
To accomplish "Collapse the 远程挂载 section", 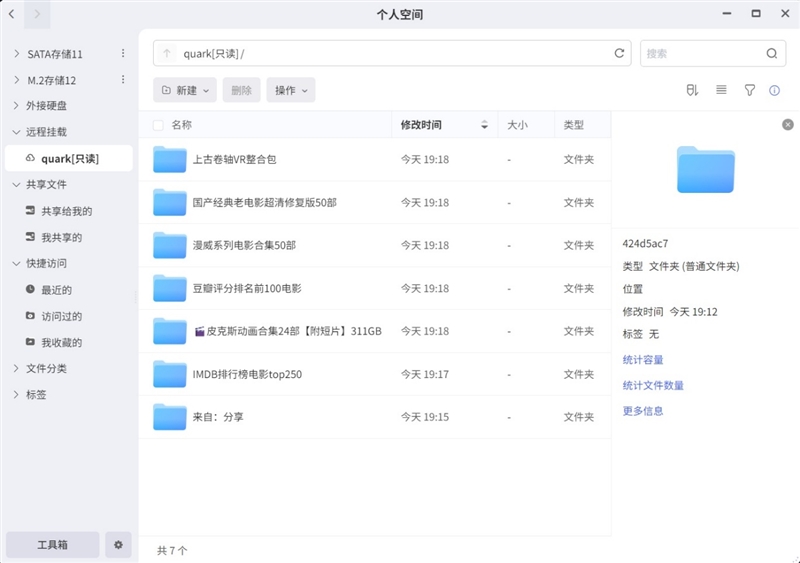I will [x=16, y=132].
